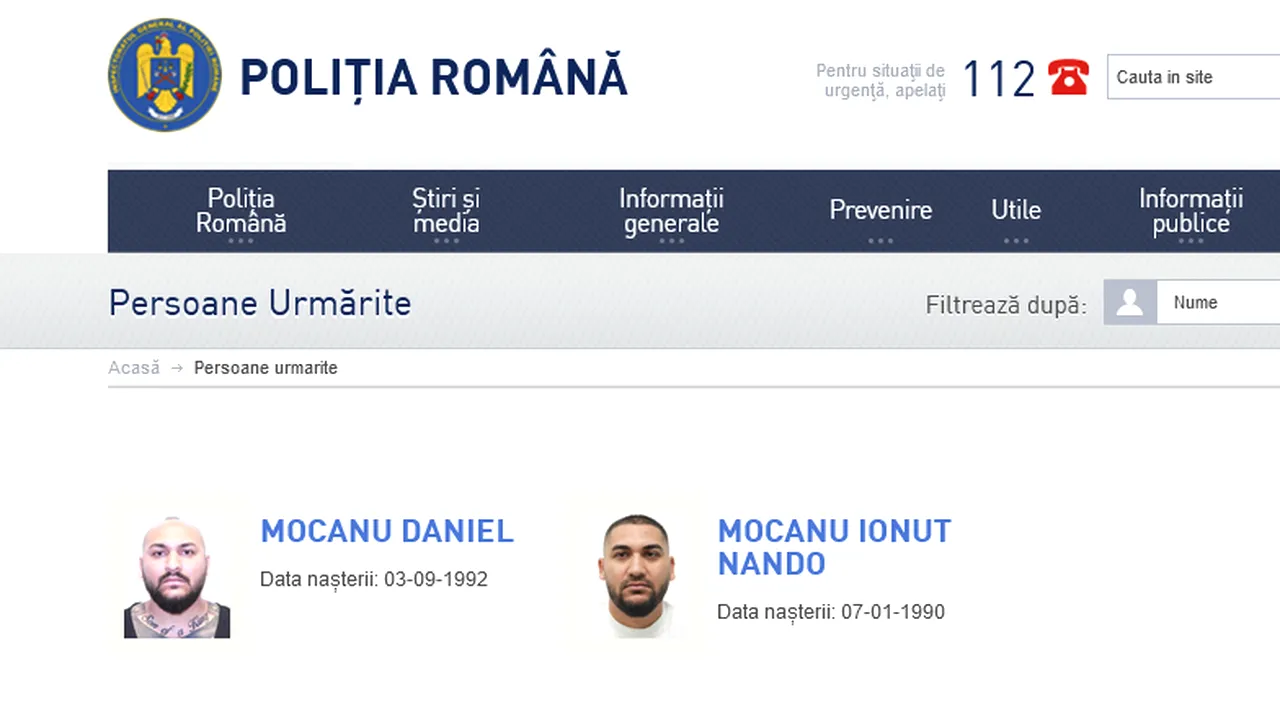Viewport: 1280px width, 720px height.
Task: Go to Acasă via breadcrumb
Action: [134, 368]
